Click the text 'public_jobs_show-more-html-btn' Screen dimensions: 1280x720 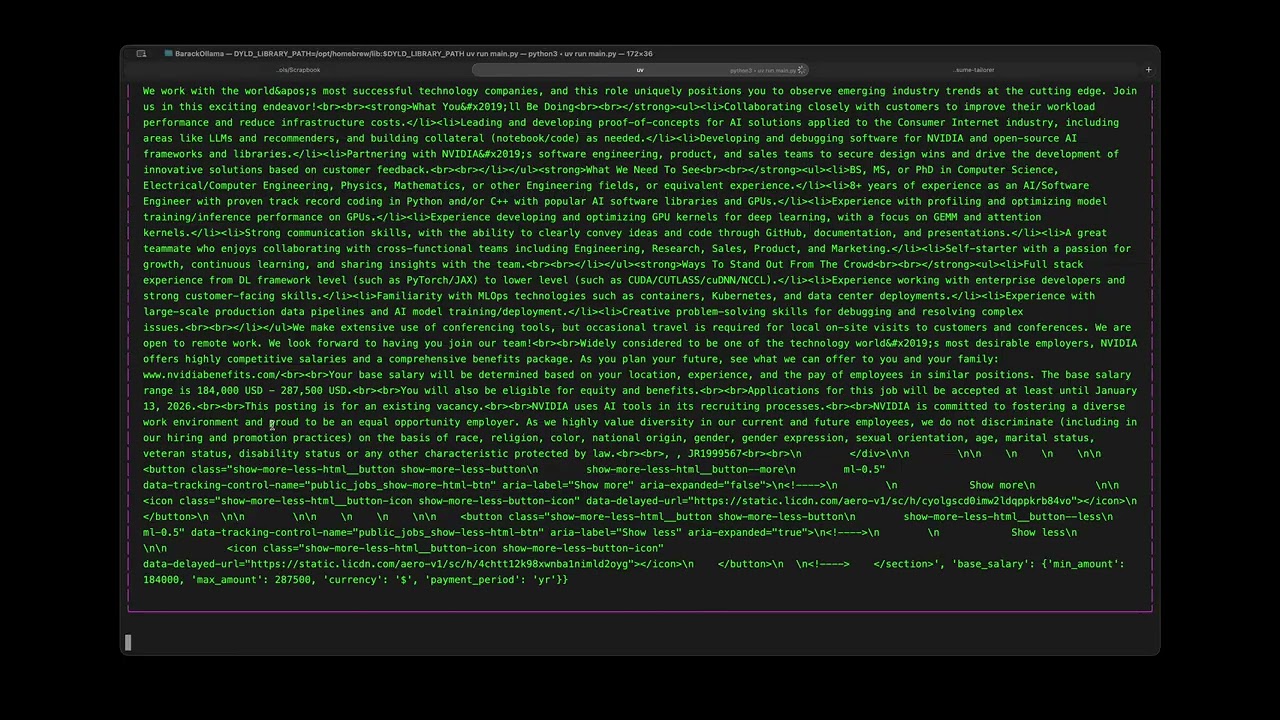pyautogui.click(x=403, y=485)
